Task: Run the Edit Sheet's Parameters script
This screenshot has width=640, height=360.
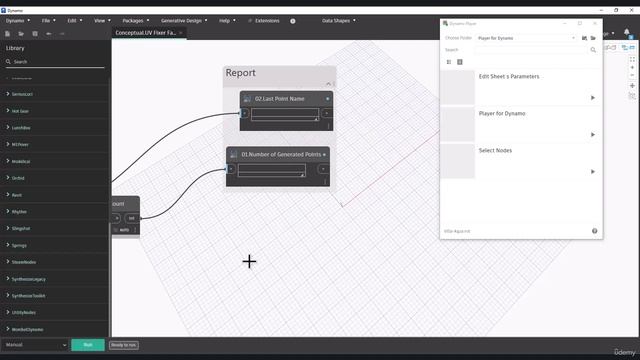Action: point(593,98)
